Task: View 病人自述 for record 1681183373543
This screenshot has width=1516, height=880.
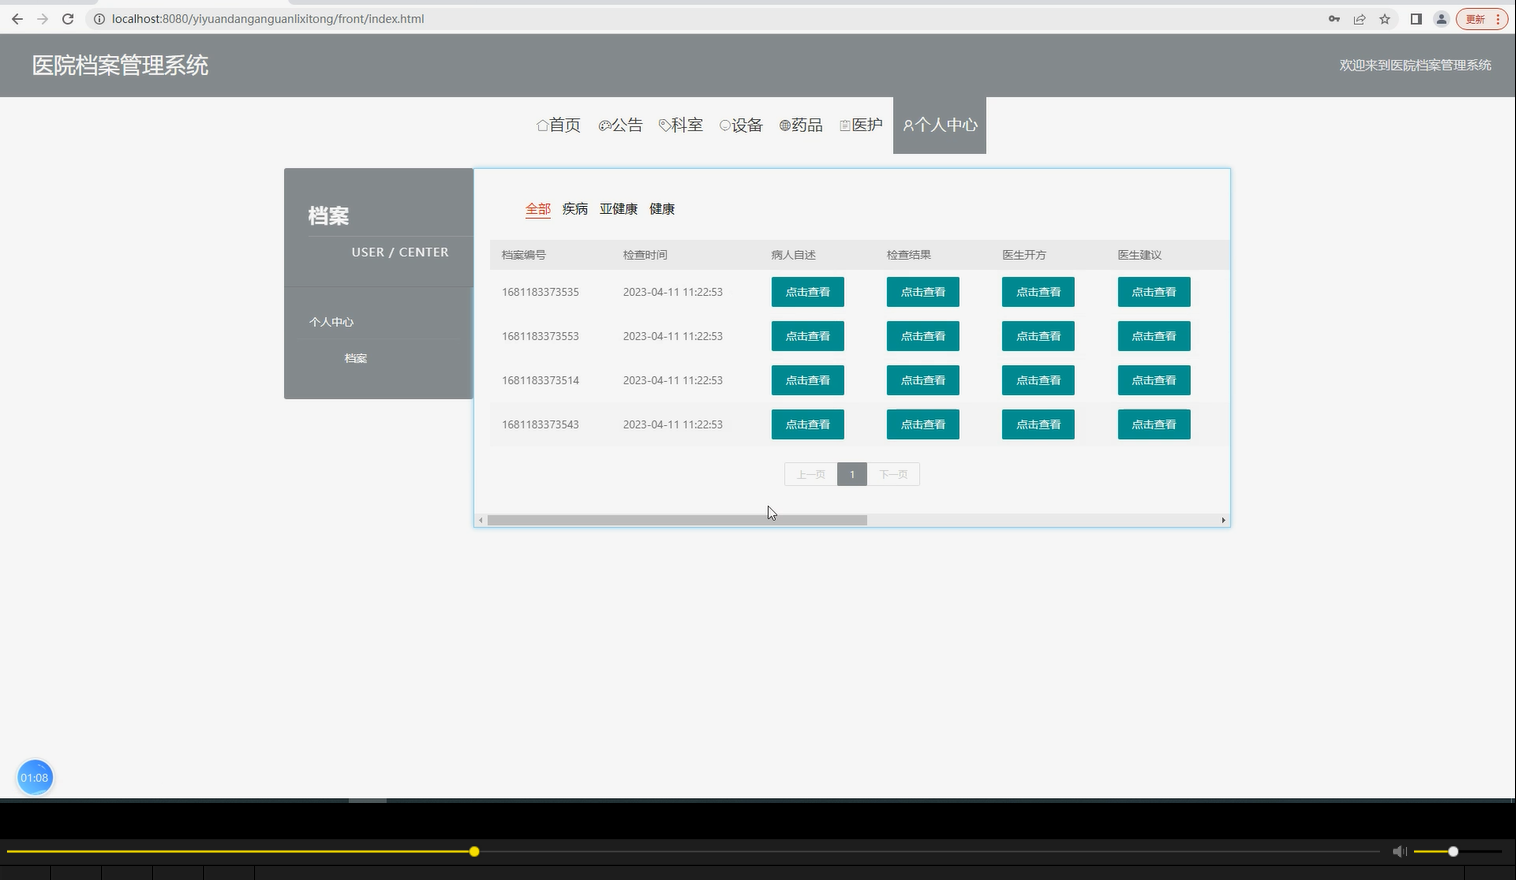Action: 808,424
